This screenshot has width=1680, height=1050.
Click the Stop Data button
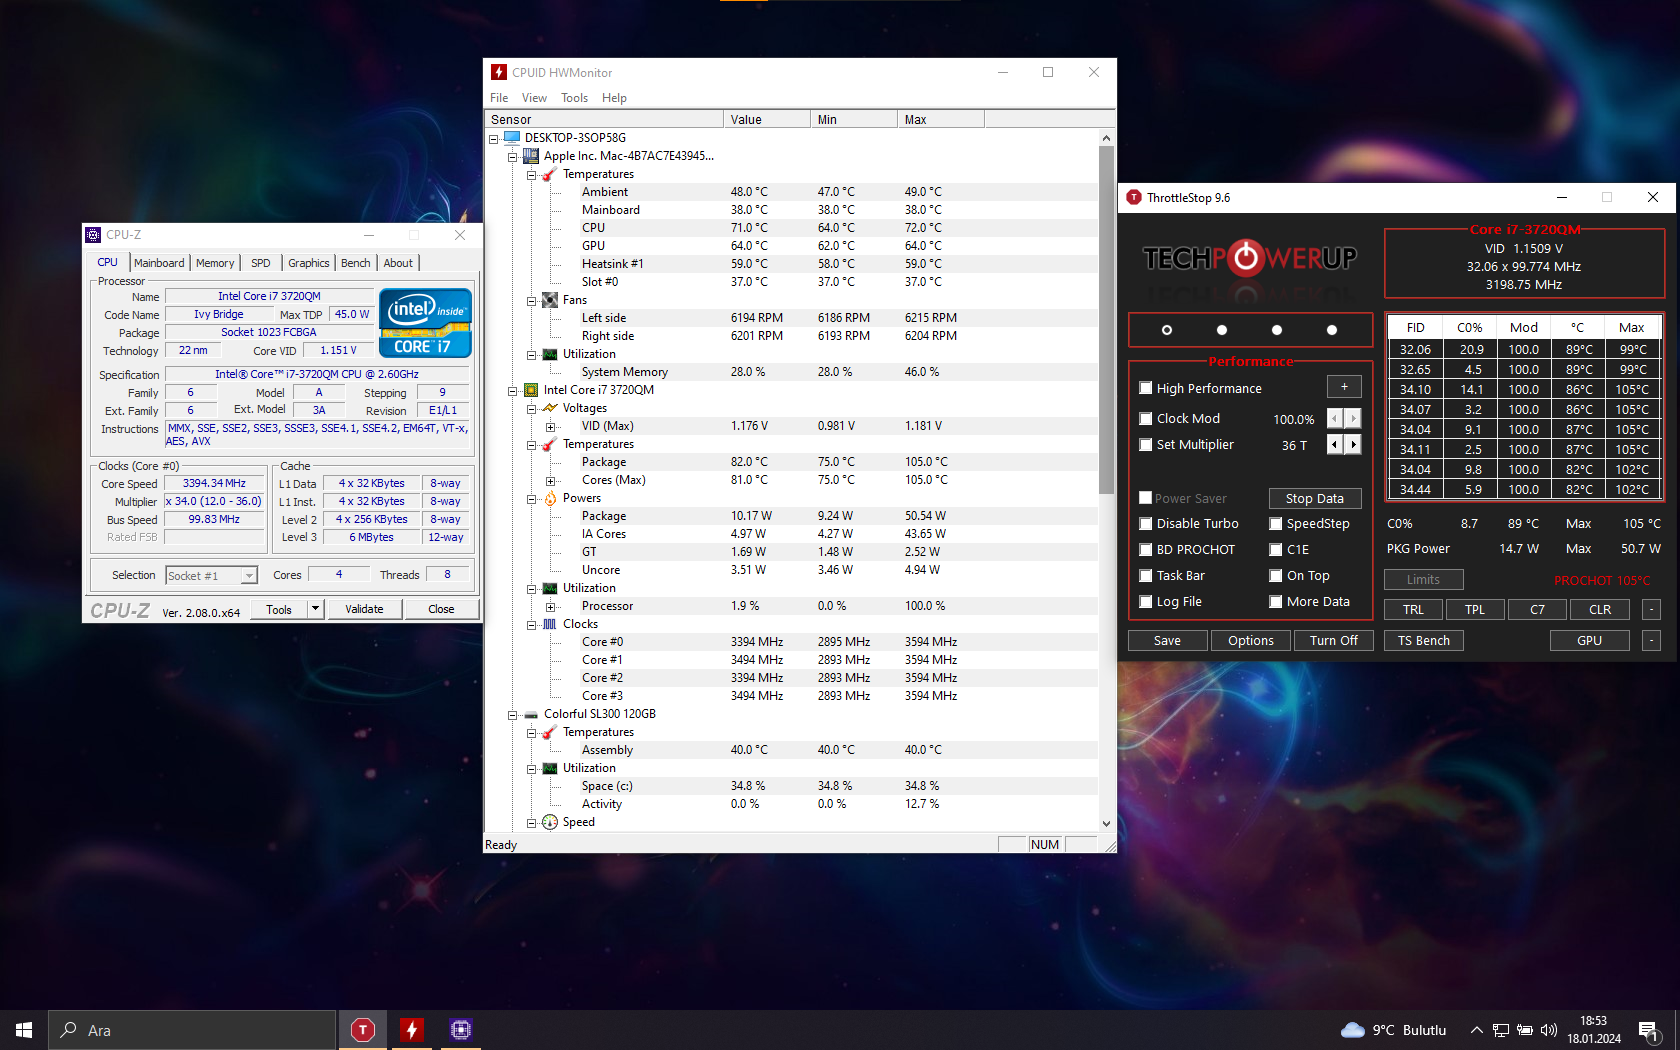pos(1315,498)
